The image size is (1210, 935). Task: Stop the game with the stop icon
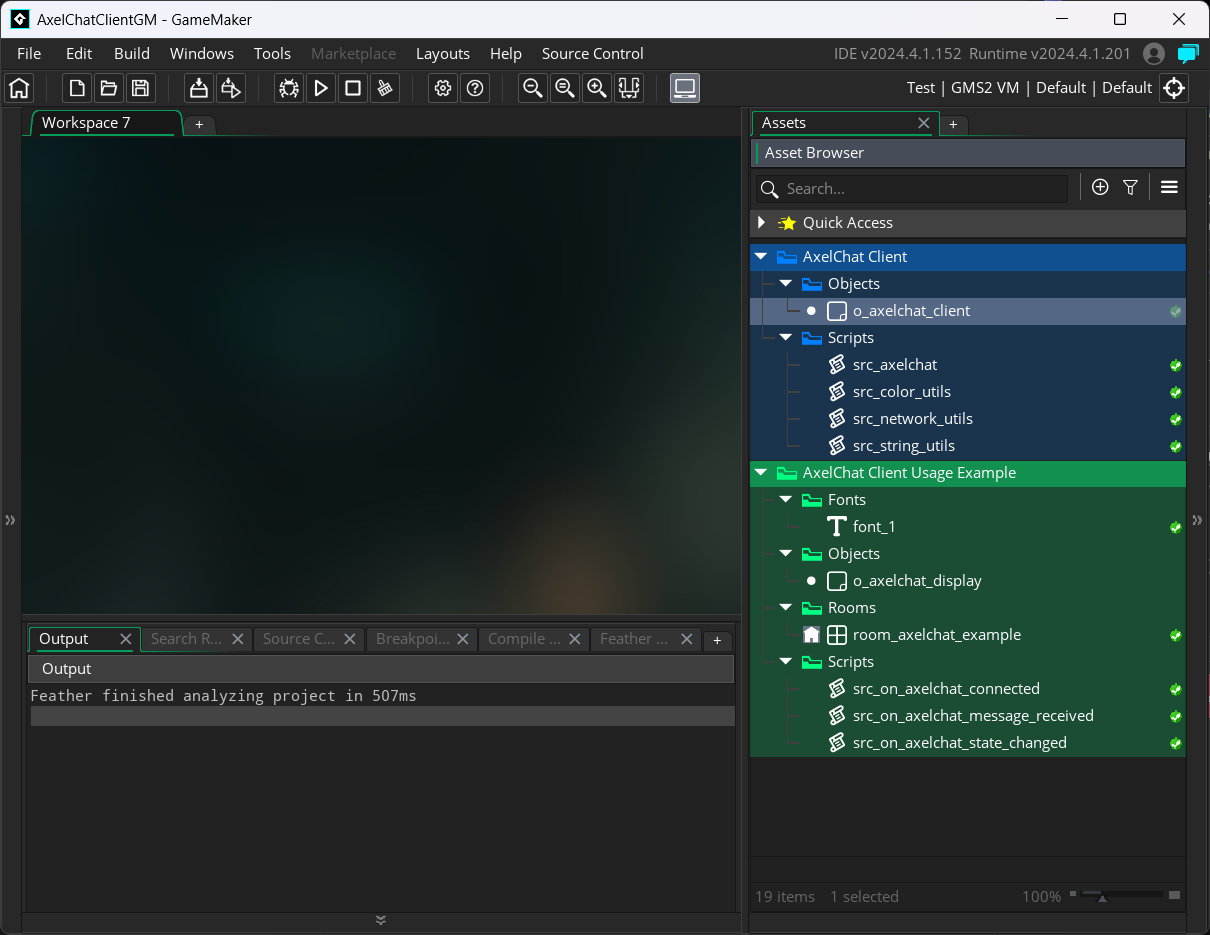[x=353, y=88]
